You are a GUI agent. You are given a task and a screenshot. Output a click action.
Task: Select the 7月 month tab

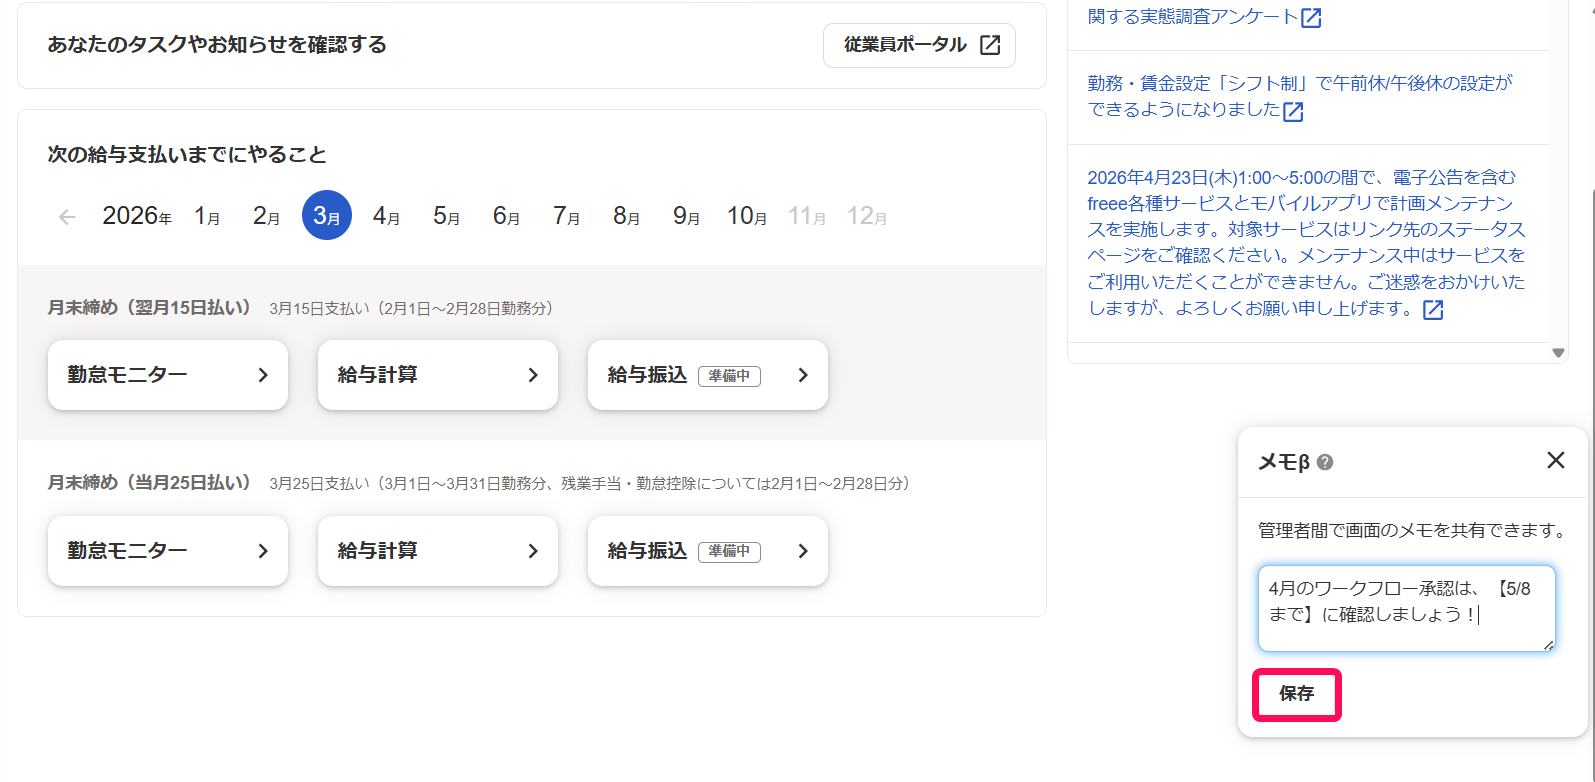coord(567,216)
